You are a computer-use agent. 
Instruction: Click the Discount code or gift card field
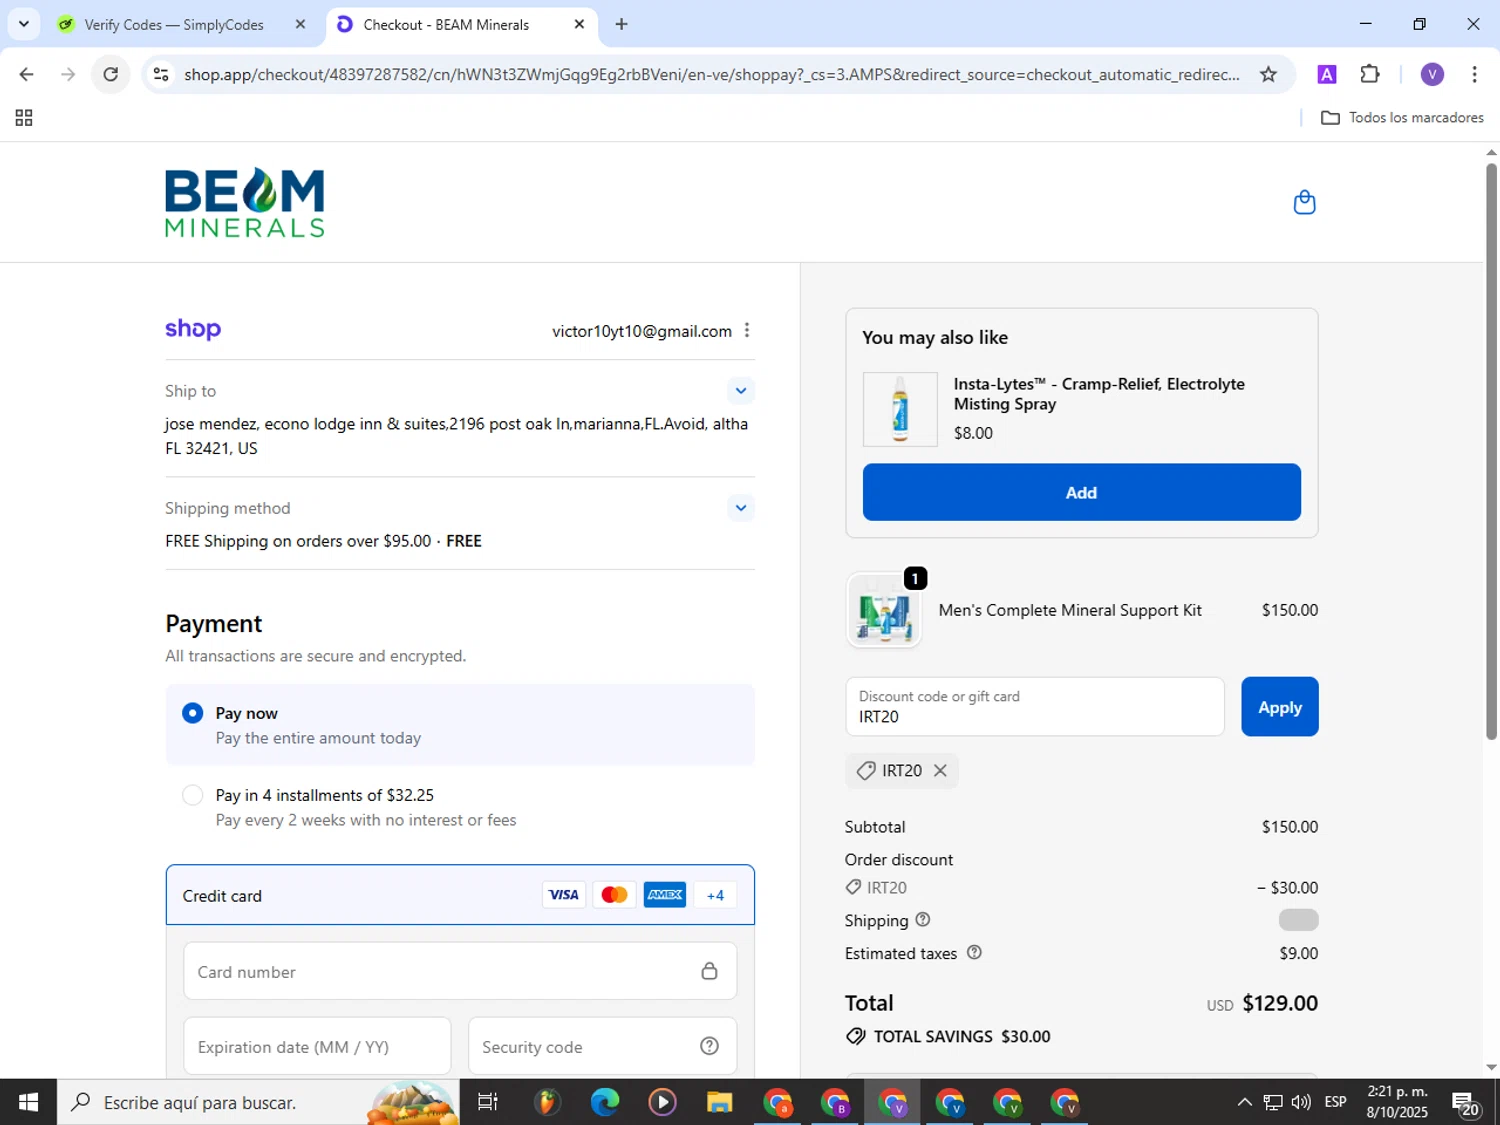(1035, 707)
